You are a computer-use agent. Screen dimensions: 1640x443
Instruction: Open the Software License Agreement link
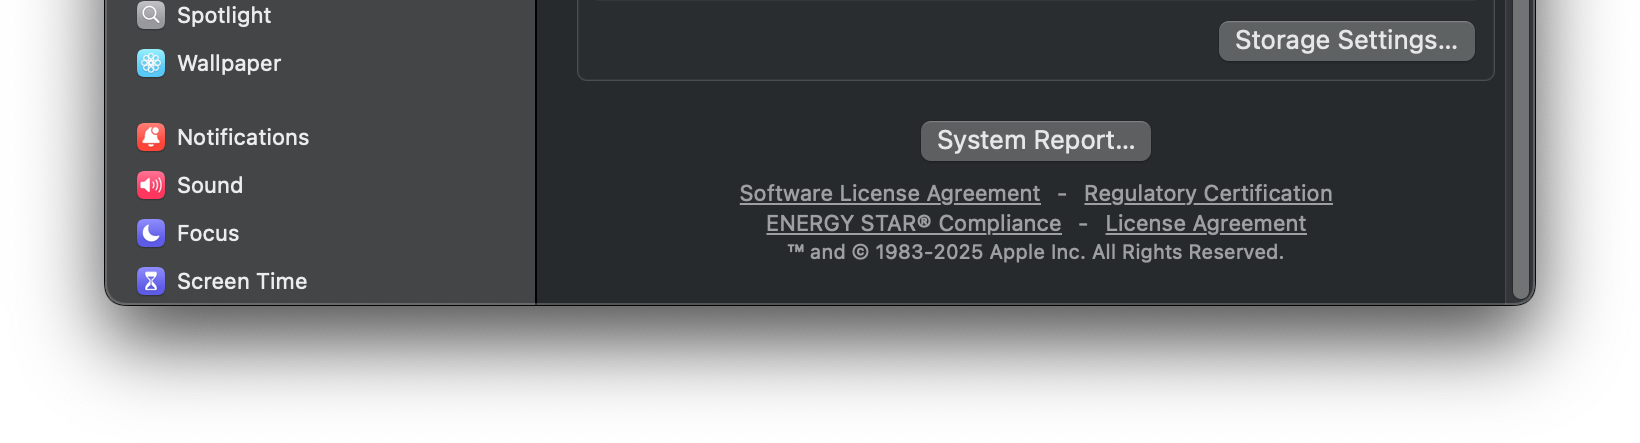click(x=889, y=193)
